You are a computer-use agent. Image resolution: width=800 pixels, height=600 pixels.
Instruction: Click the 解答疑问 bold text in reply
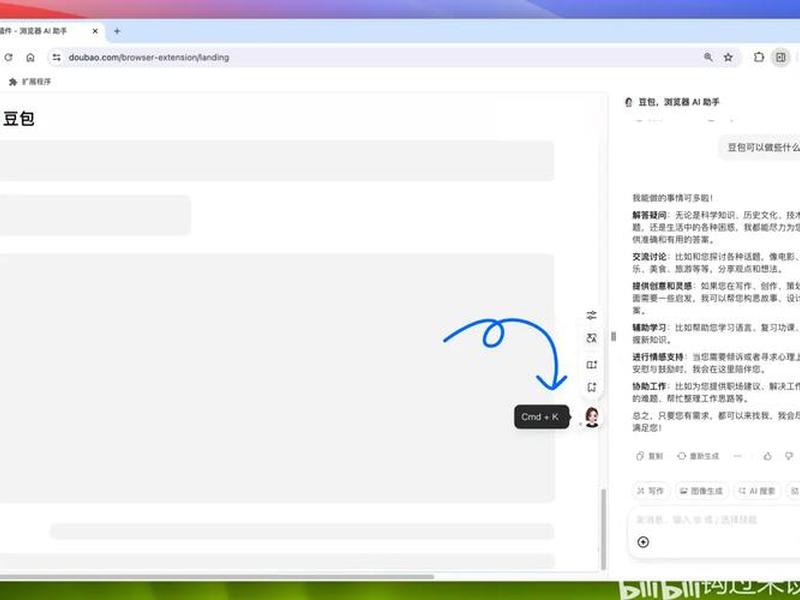(649, 215)
